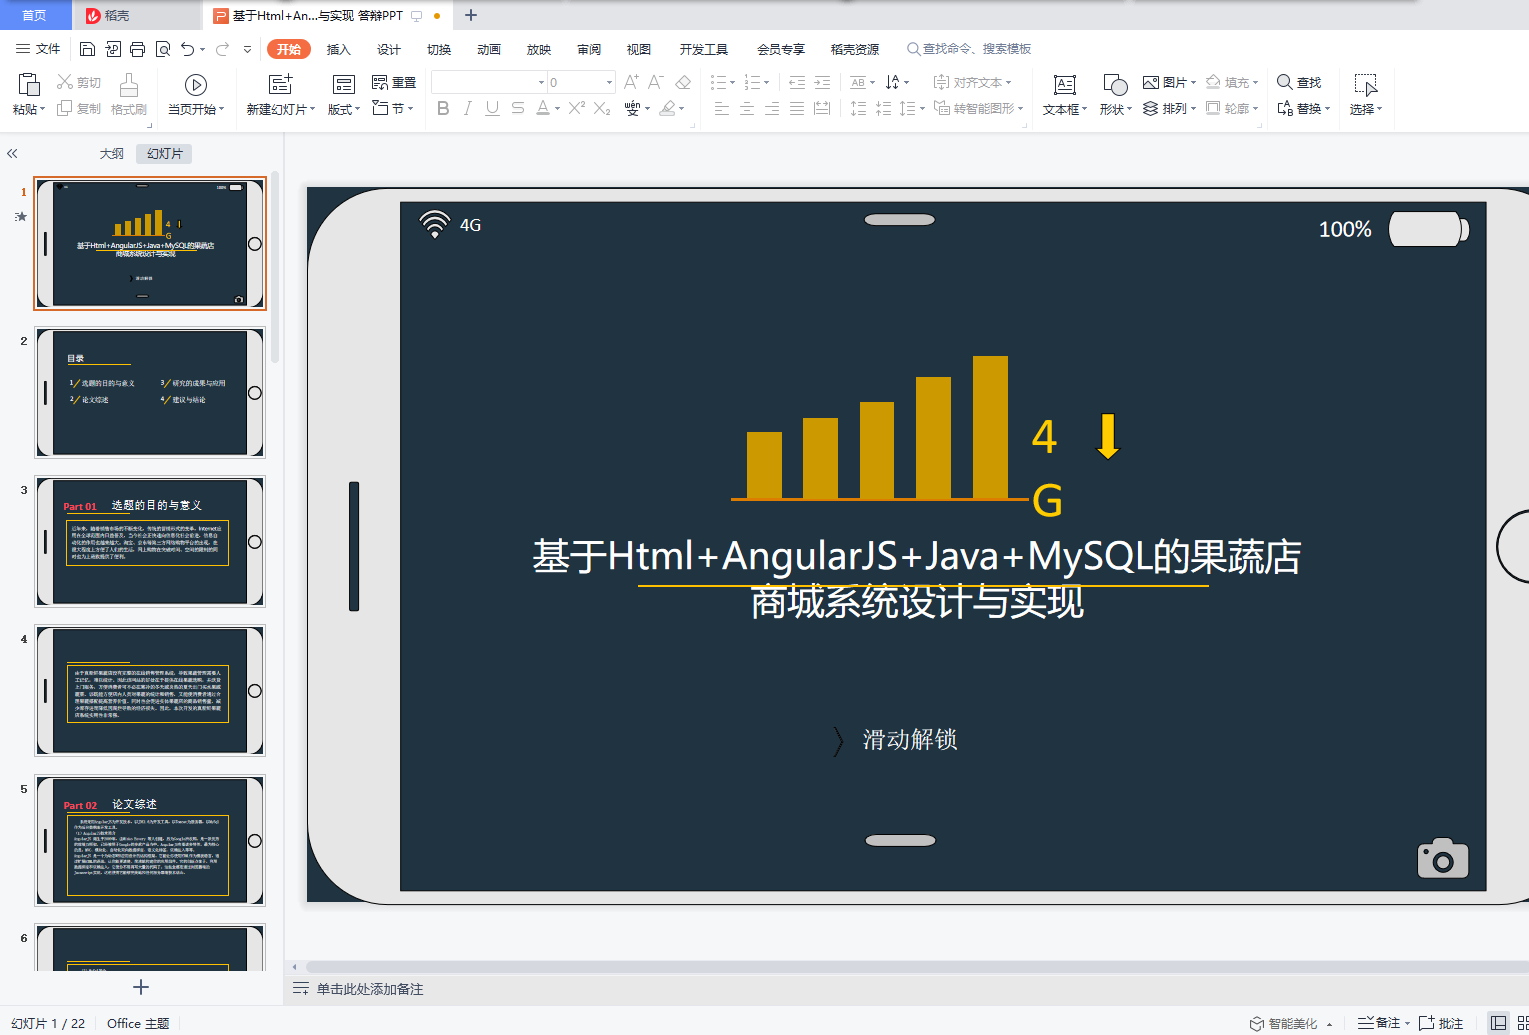The height and width of the screenshot is (1035, 1529).
Task: Open the font name dropdown
Action: 542,82
